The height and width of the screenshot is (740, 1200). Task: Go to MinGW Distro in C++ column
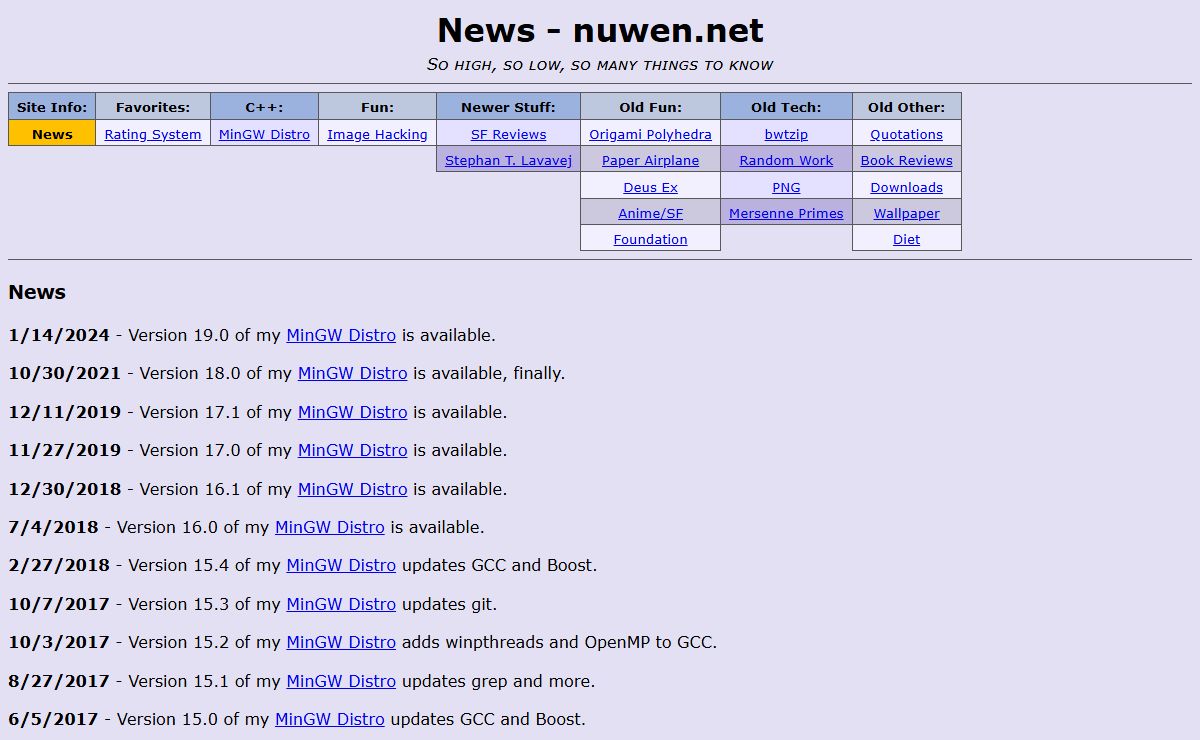click(264, 134)
